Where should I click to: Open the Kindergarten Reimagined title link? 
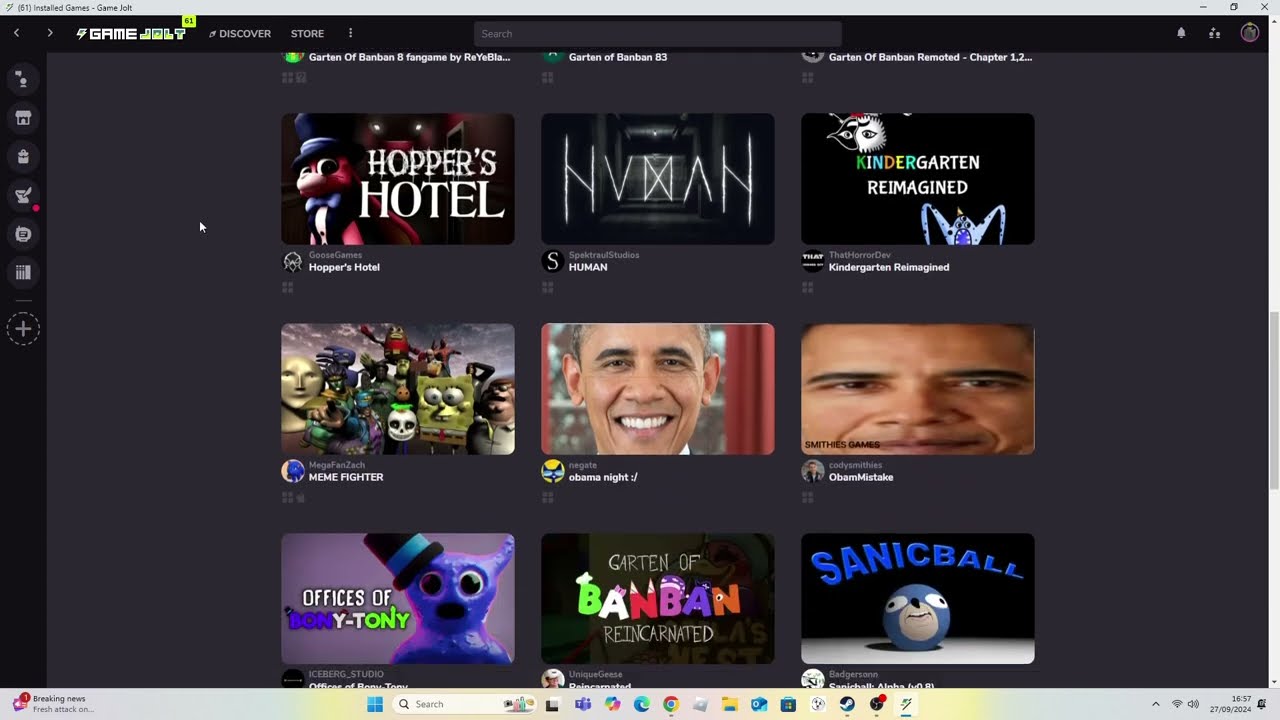(889, 268)
